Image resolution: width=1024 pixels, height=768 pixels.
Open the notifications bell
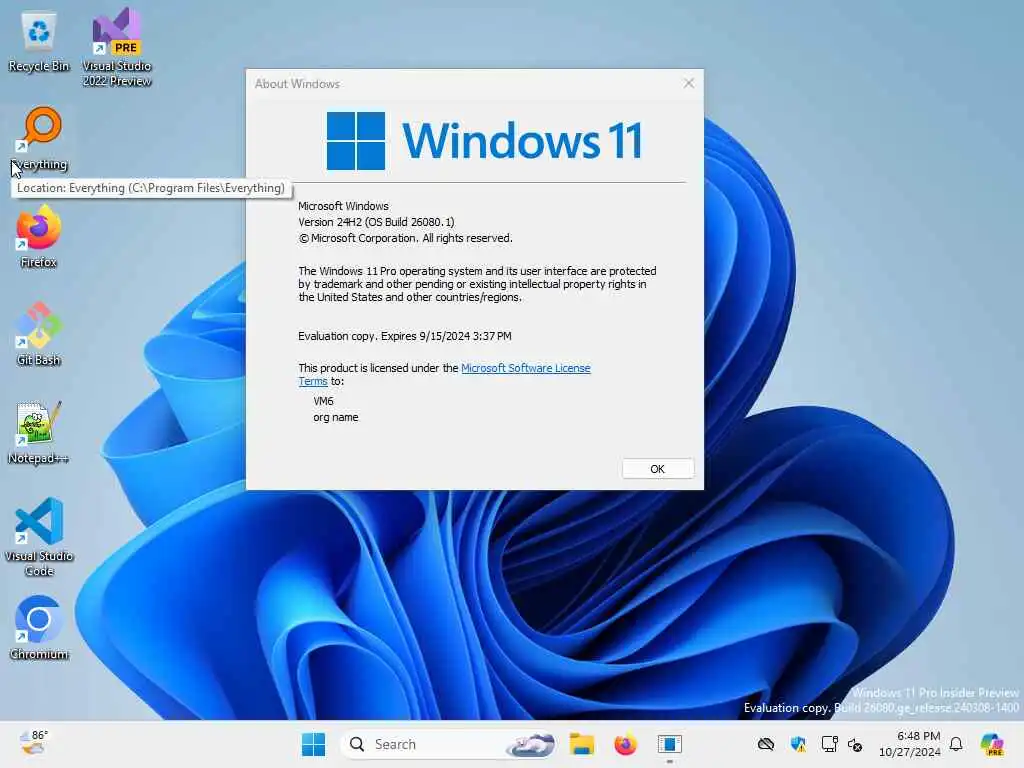[x=956, y=744]
